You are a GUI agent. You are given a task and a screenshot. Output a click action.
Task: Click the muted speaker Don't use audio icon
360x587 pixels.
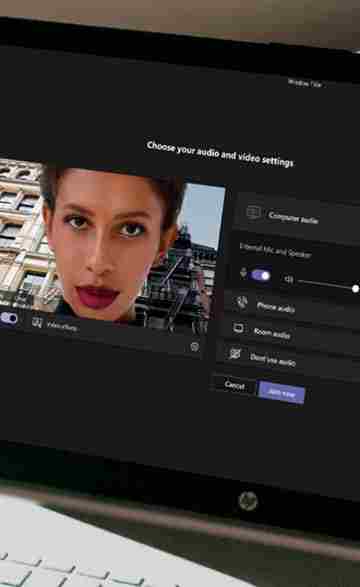pyautogui.click(x=235, y=353)
